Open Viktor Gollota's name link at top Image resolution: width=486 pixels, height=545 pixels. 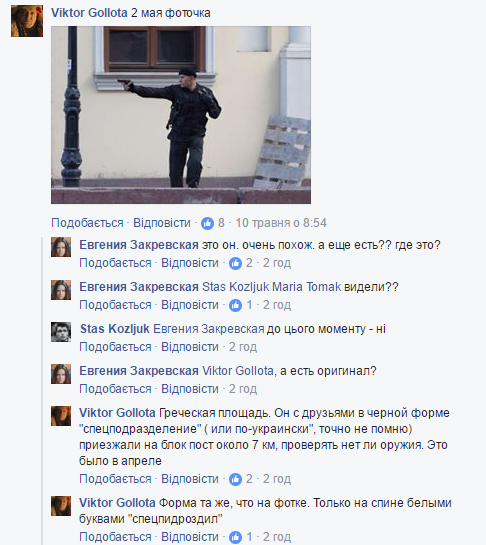click(x=89, y=13)
